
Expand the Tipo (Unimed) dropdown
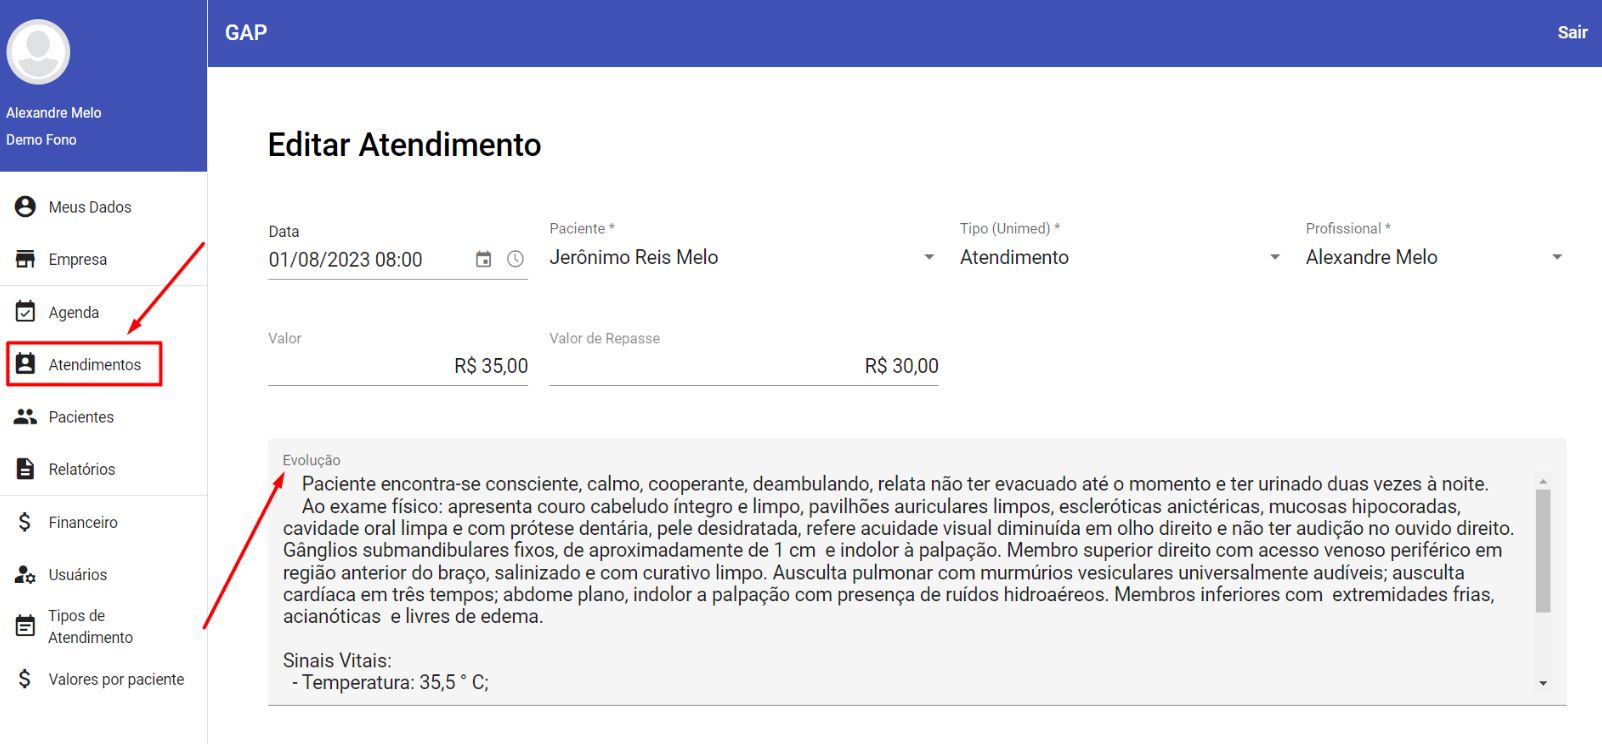[x=1274, y=258]
